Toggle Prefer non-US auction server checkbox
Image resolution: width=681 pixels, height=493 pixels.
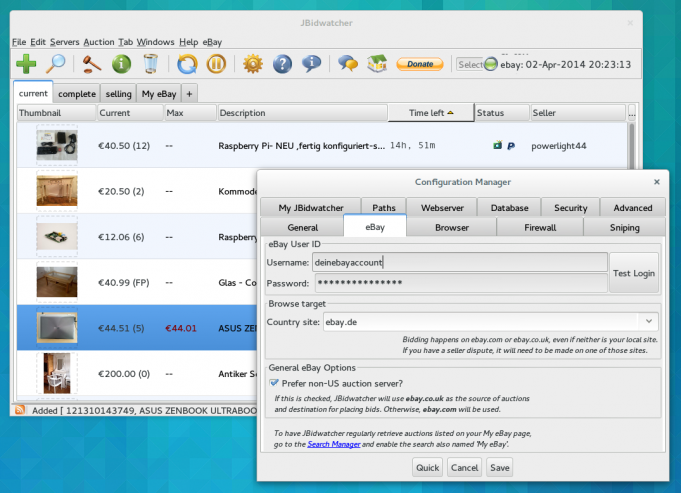tap(274, 383)
